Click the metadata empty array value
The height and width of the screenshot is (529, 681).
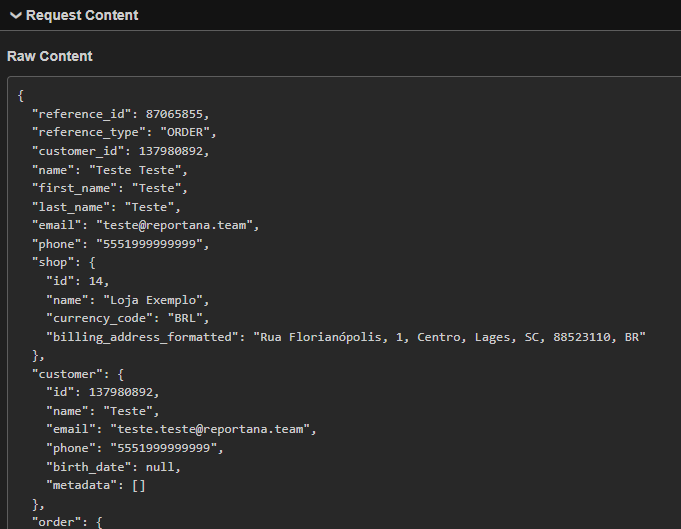[139, 485]
